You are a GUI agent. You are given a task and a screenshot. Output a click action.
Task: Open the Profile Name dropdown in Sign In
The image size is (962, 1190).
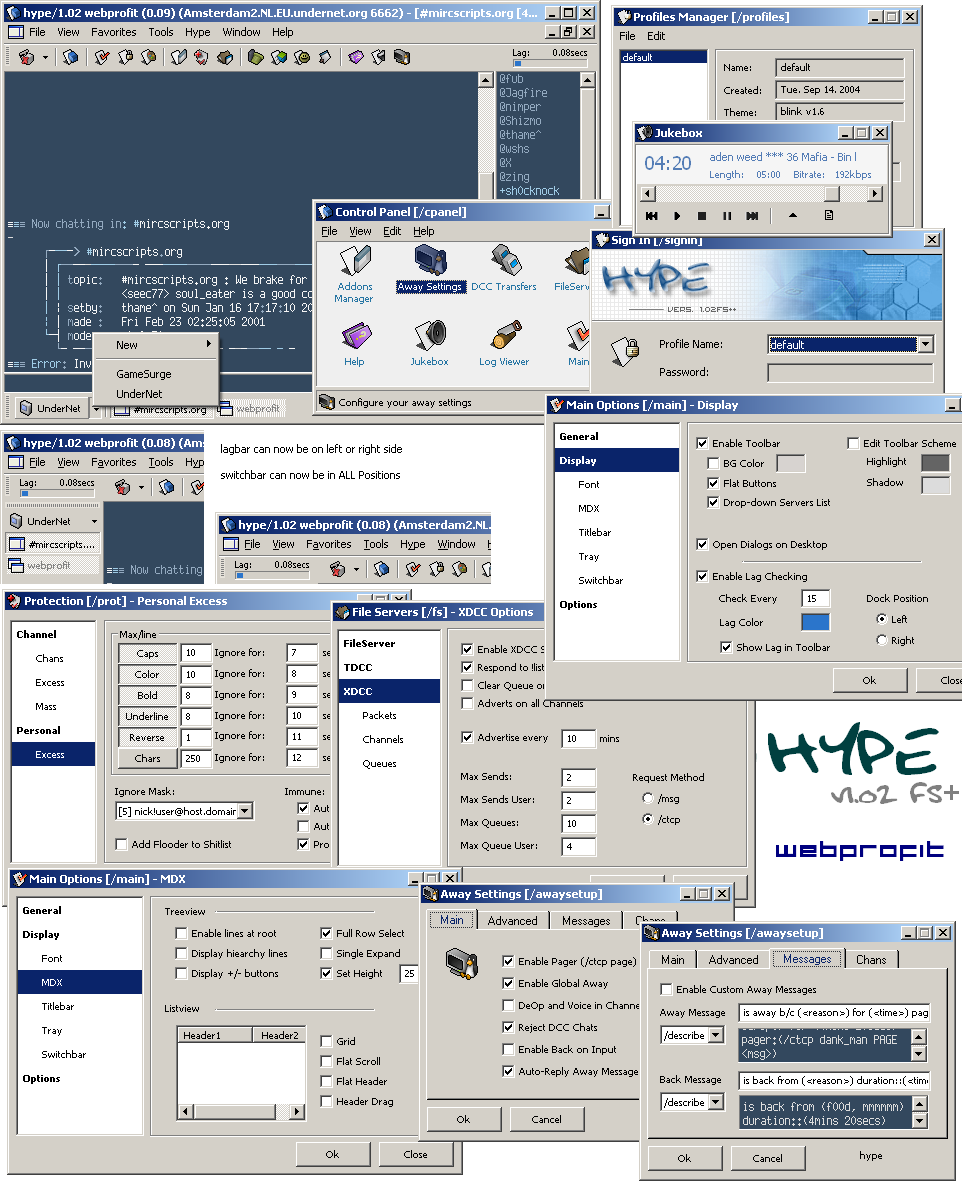(x=925, y=345)
